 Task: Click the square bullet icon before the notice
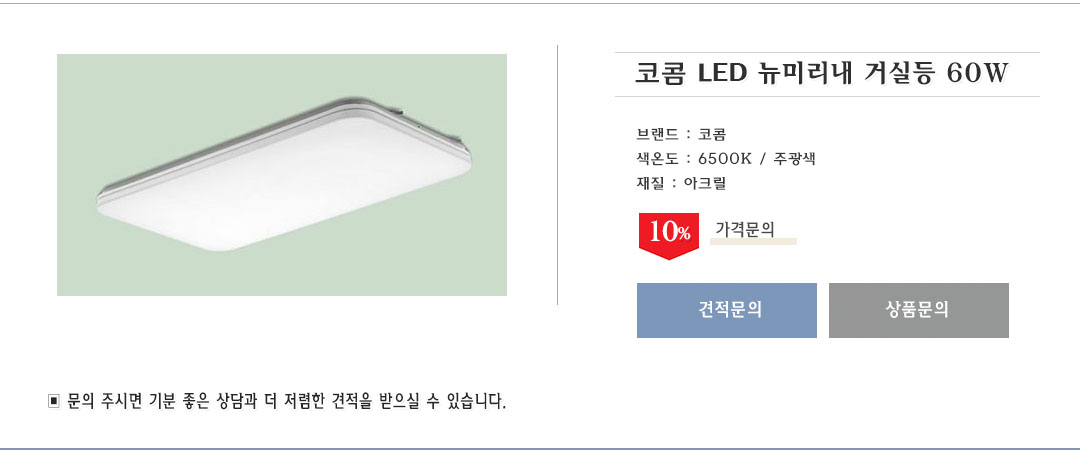[x=54, y=402]
